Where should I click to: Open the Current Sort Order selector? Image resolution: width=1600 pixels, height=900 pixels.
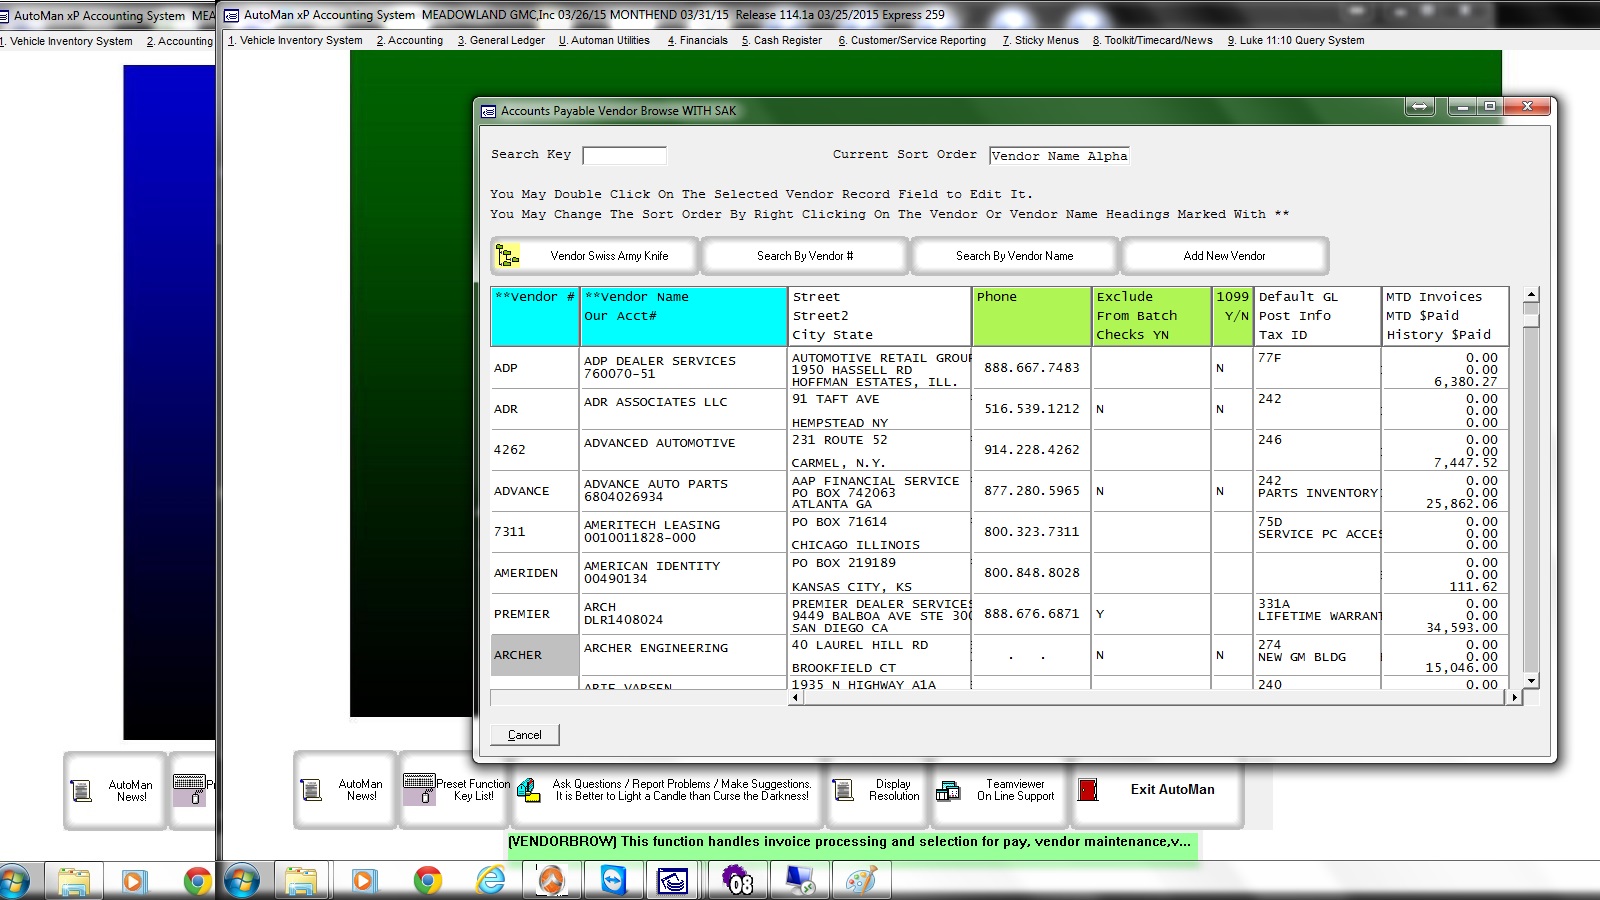pos(1059,156)
